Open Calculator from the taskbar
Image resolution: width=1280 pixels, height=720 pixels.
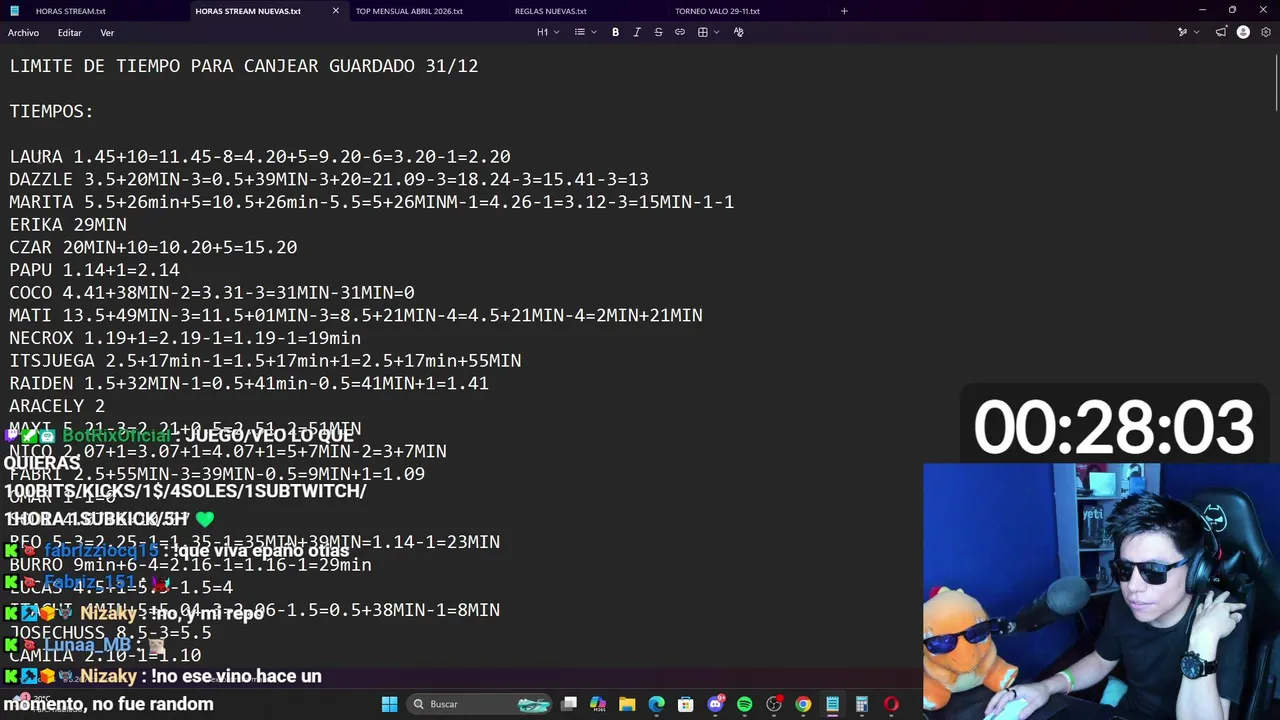[x=861, y=704]
